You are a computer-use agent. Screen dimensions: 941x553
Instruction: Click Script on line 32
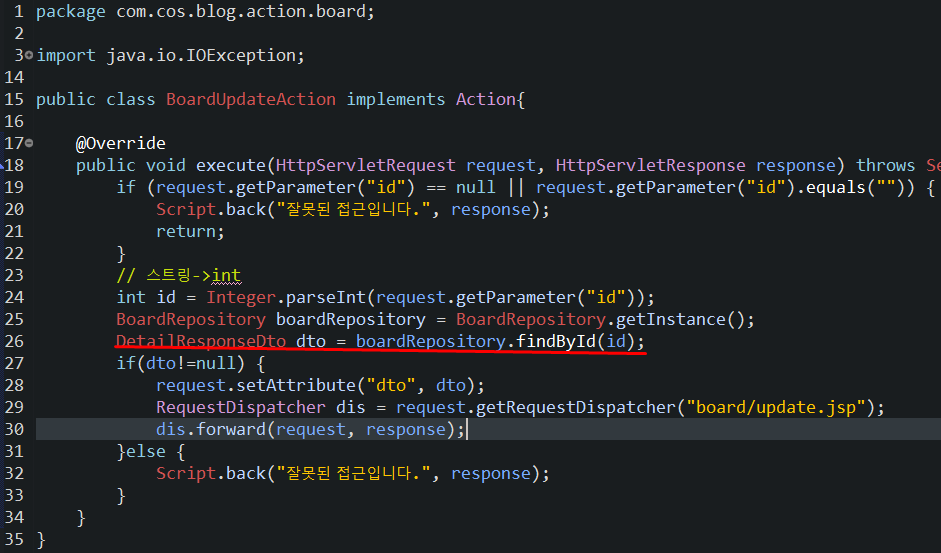tap(186, 473)
